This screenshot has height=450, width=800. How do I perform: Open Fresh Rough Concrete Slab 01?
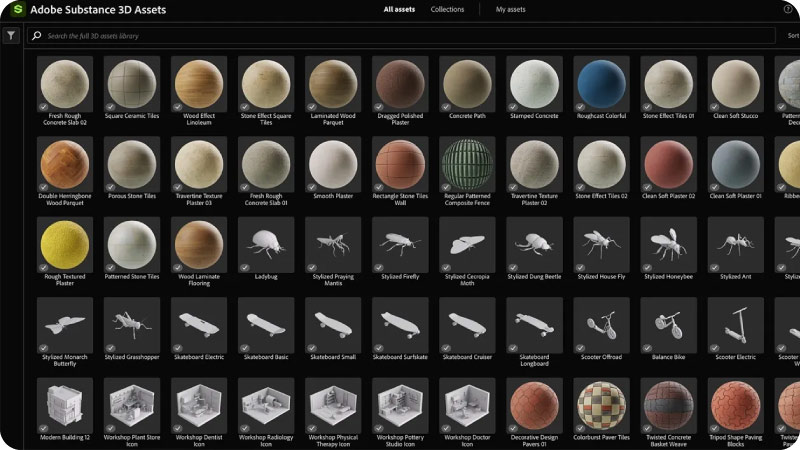click(266, 164)
